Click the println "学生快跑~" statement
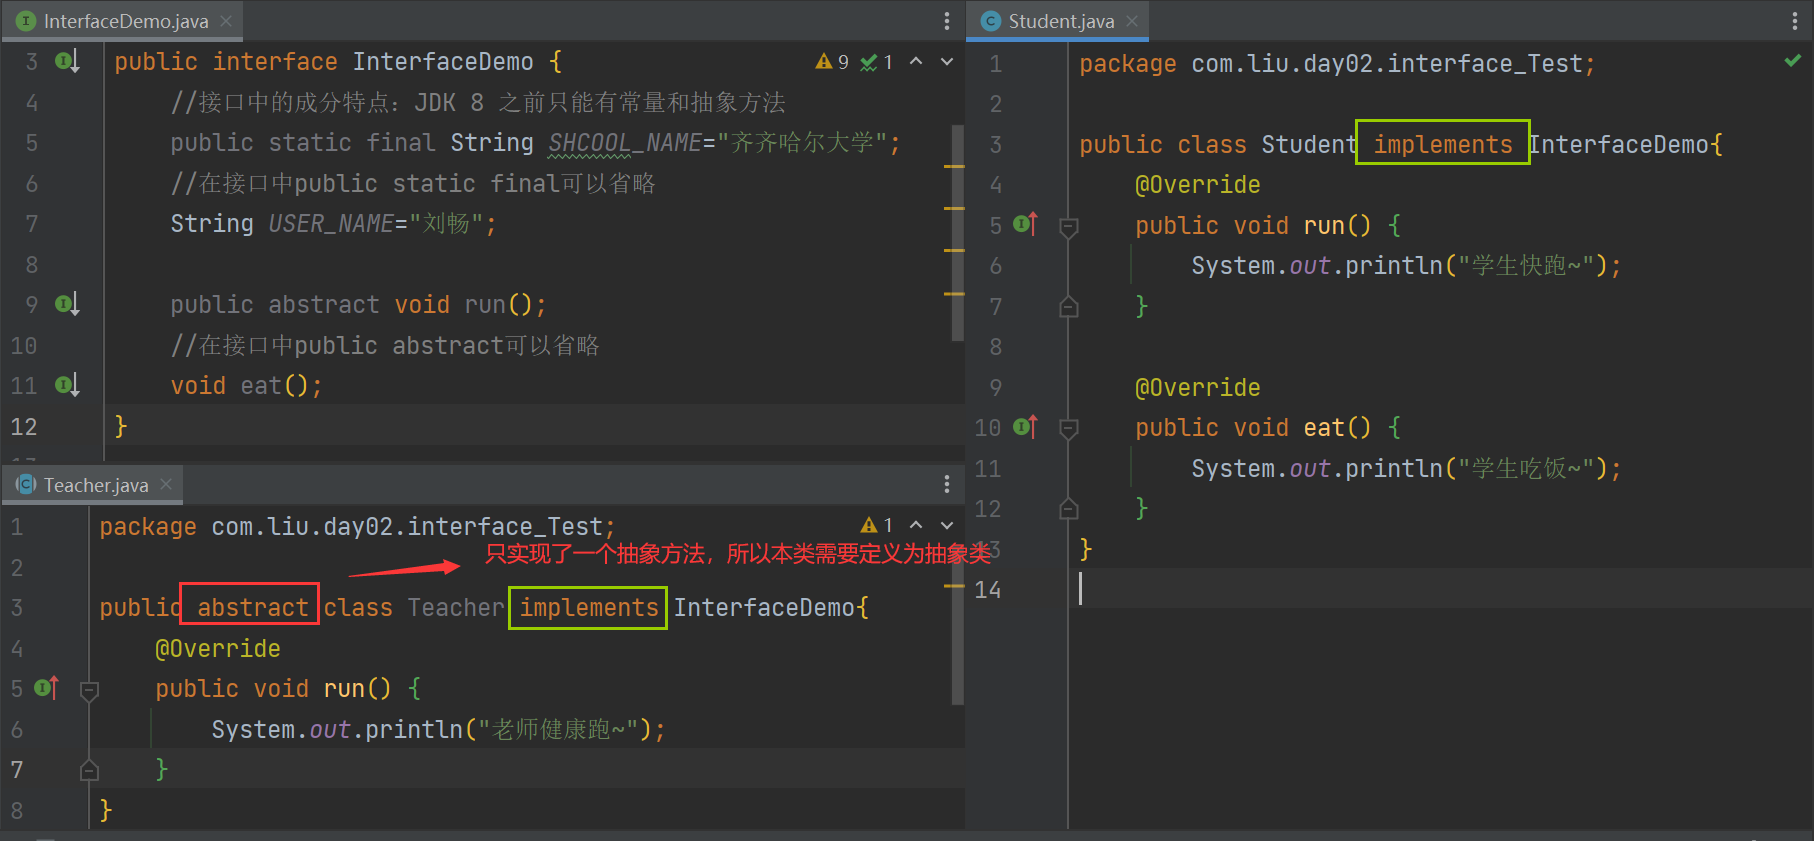 [x=1405, y=265]
